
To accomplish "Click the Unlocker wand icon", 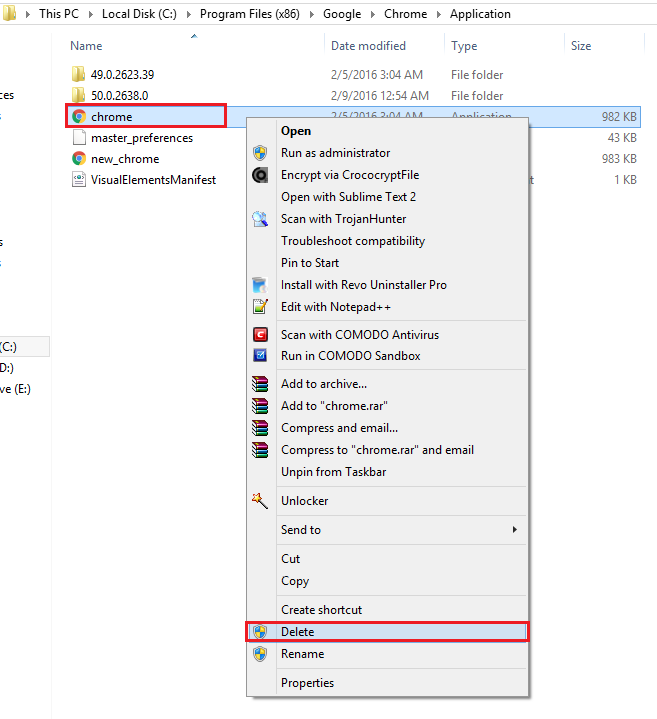I will tap(260, 501).
